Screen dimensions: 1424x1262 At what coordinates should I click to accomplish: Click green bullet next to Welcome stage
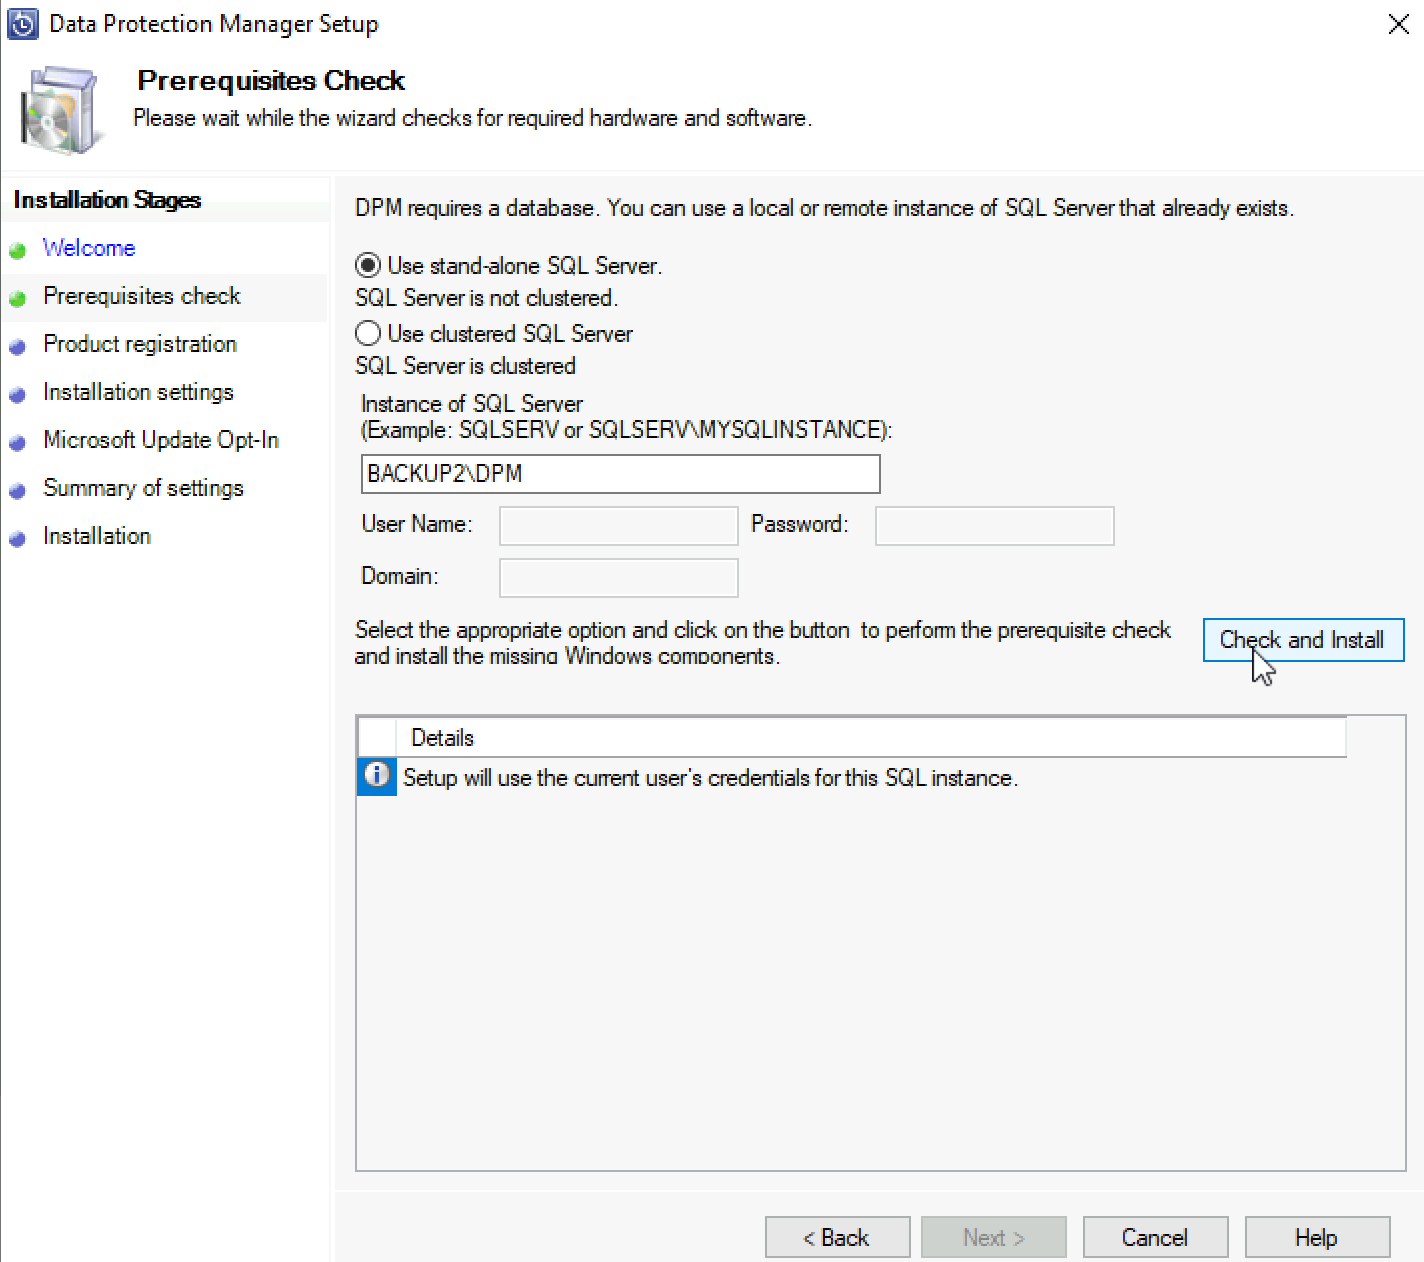17,251
